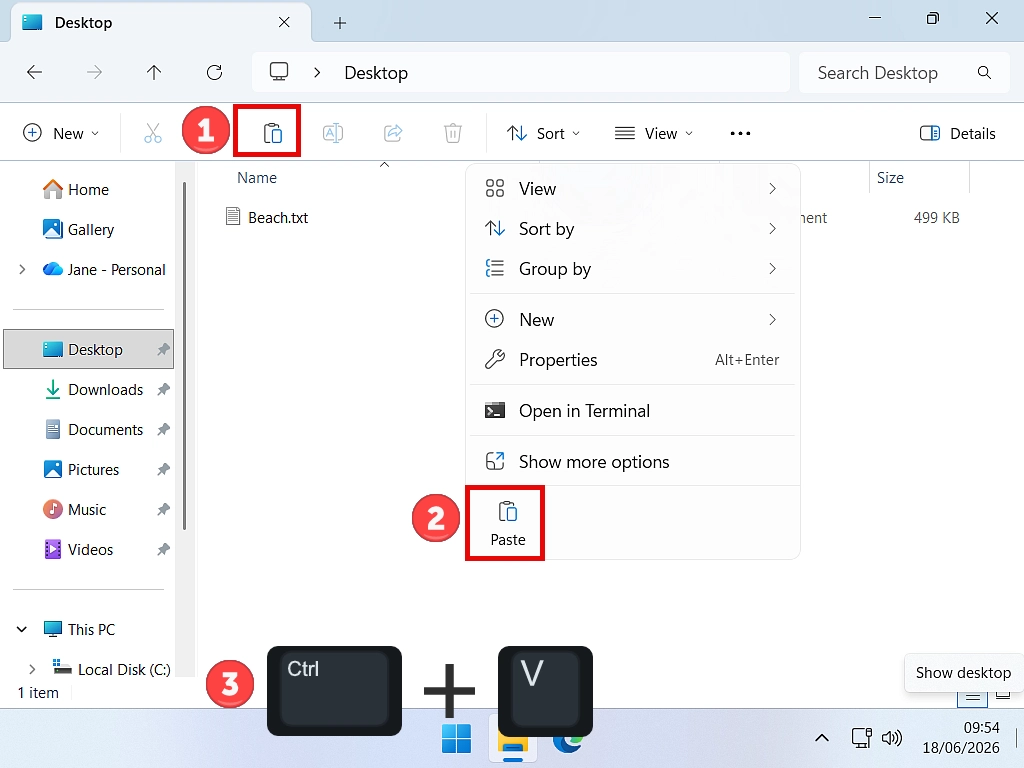1024x768 pixels.
Task: Show hidden tray icons chevron
Action: [822, 739]
